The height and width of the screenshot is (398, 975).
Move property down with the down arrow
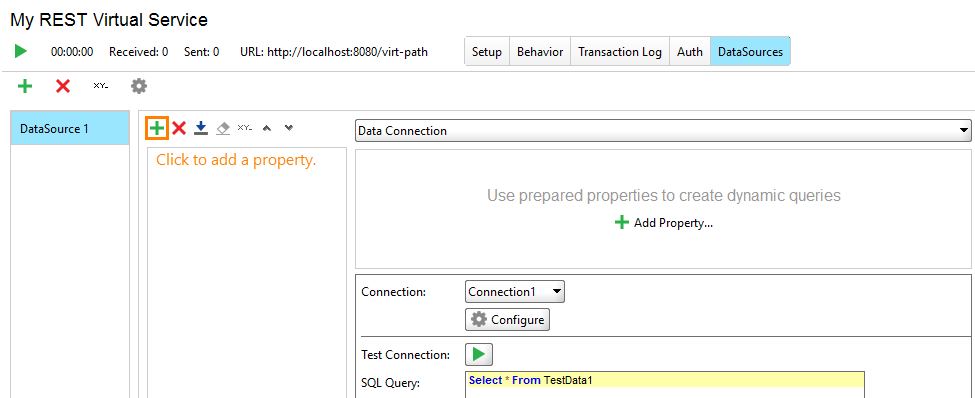click(x=289, y=128)
